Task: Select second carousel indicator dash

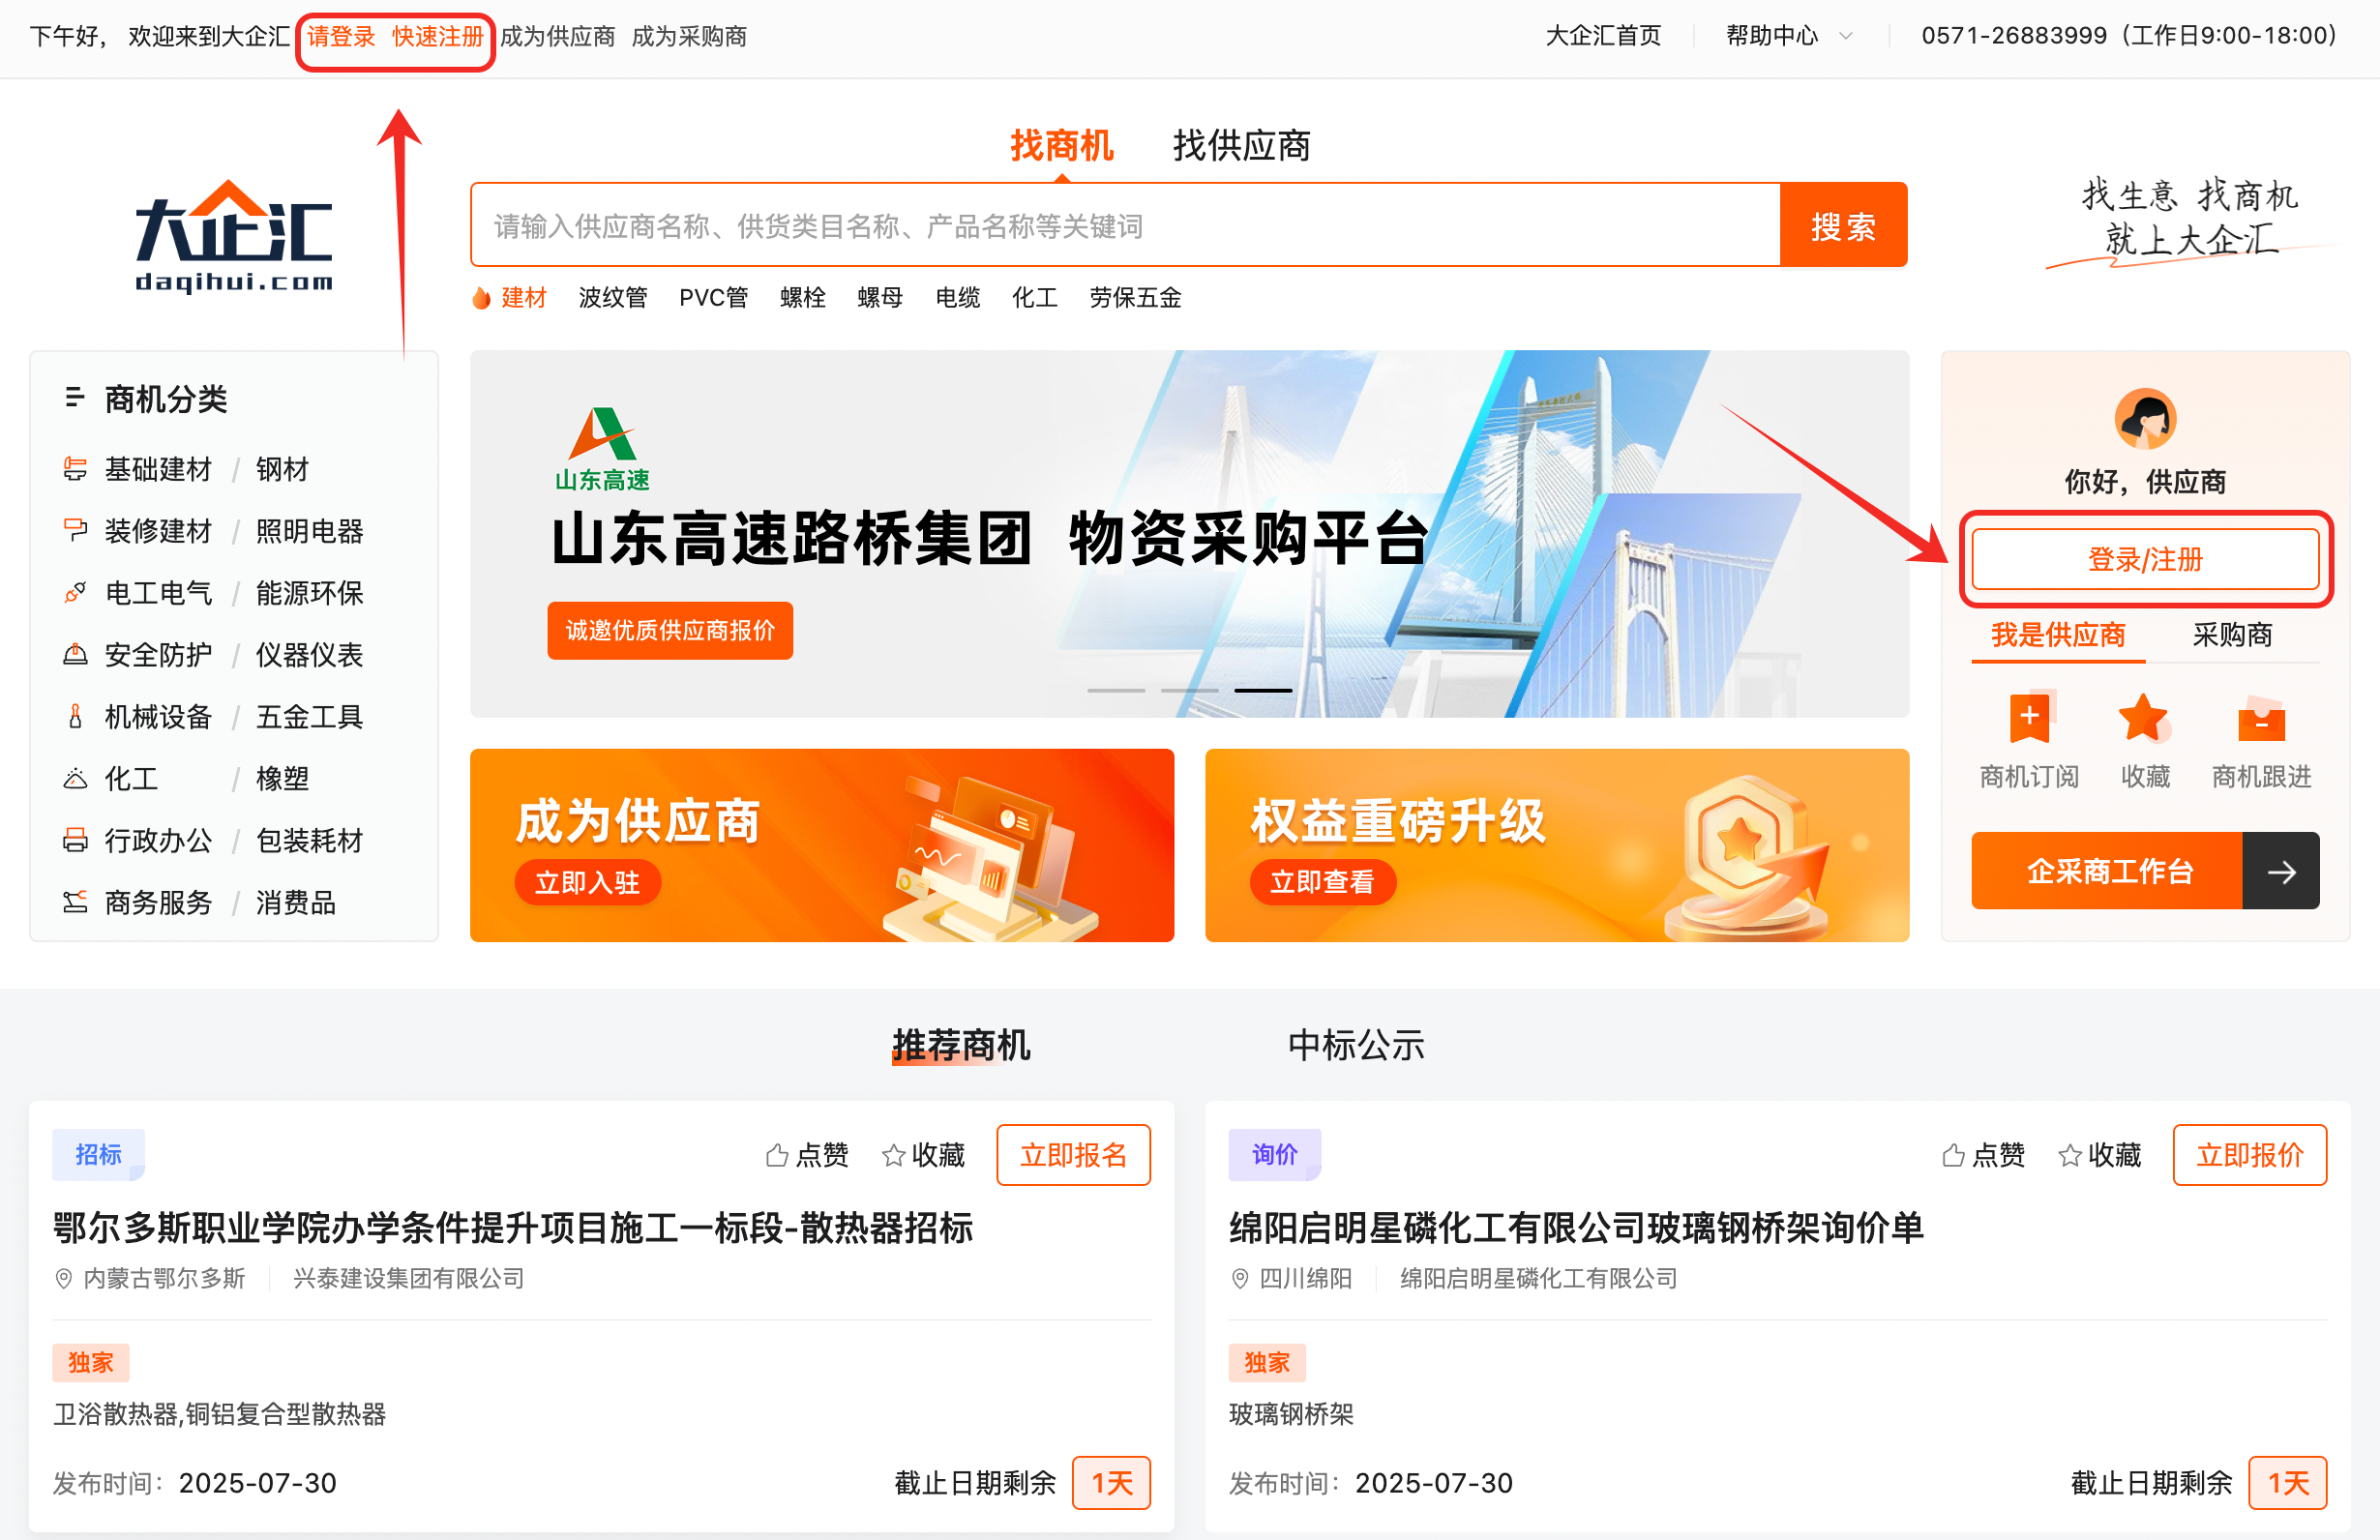Action: 1190,690
